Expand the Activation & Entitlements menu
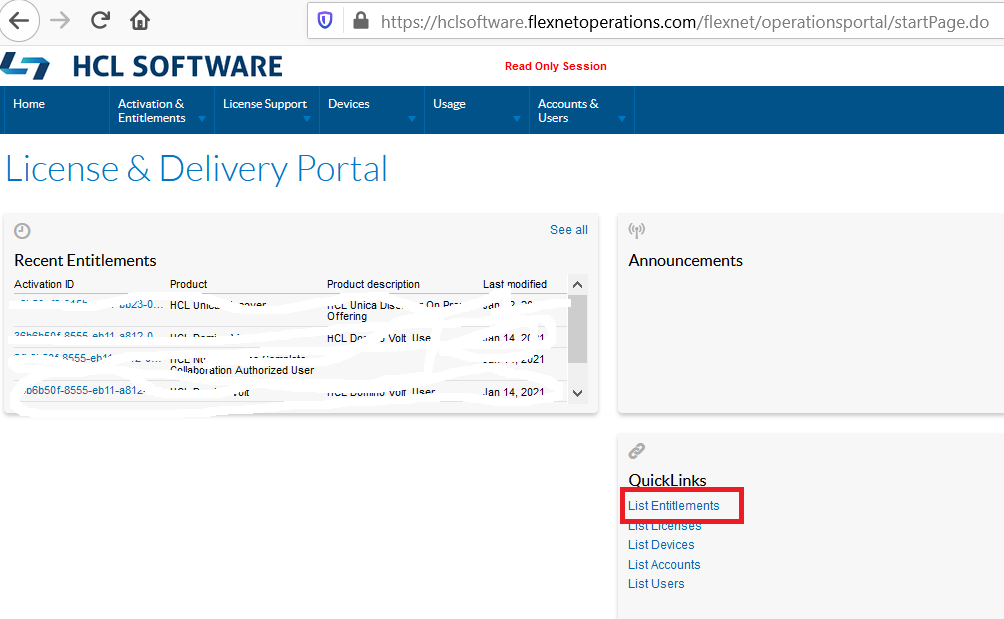This screenshot has width=1004, height=619. 160,110
